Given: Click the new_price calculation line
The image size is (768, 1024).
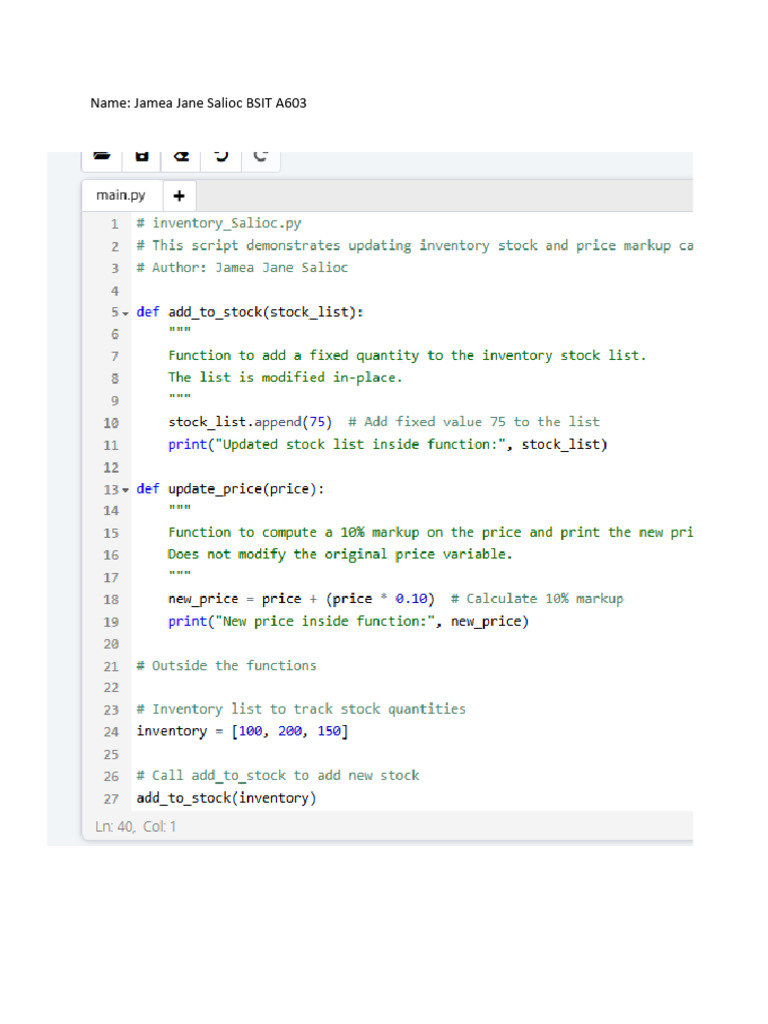Looking at the screenshot, I should pyautogui.click(x=300, y=599).
